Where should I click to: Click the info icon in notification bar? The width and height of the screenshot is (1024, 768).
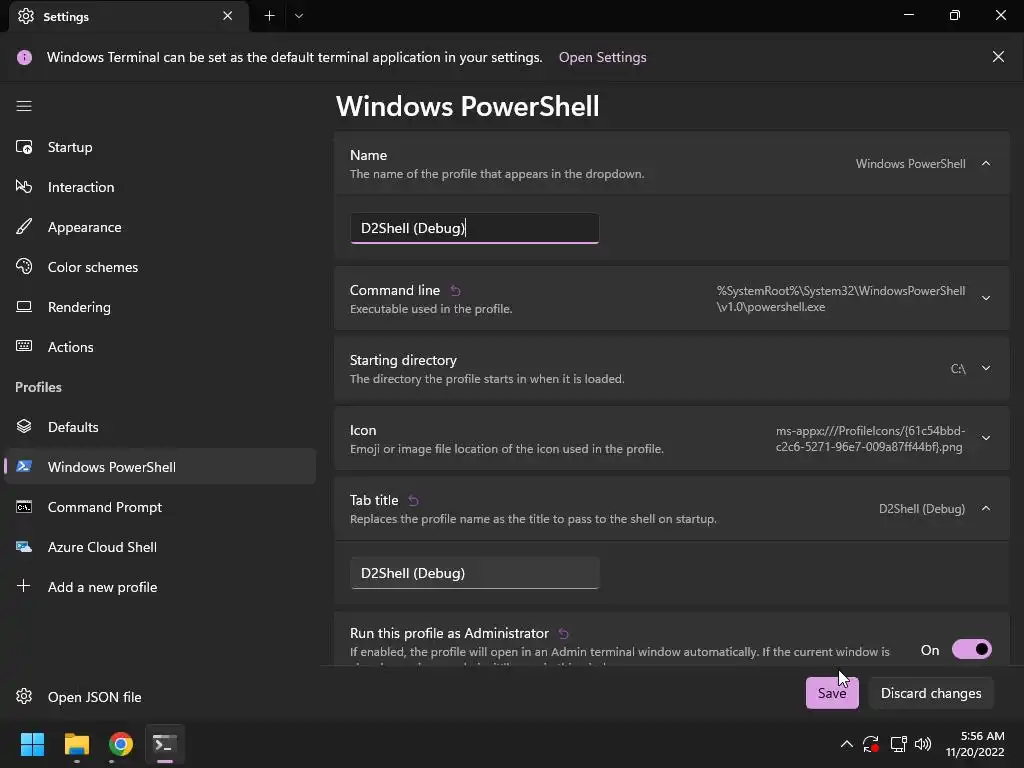click(x=24, y=57)
